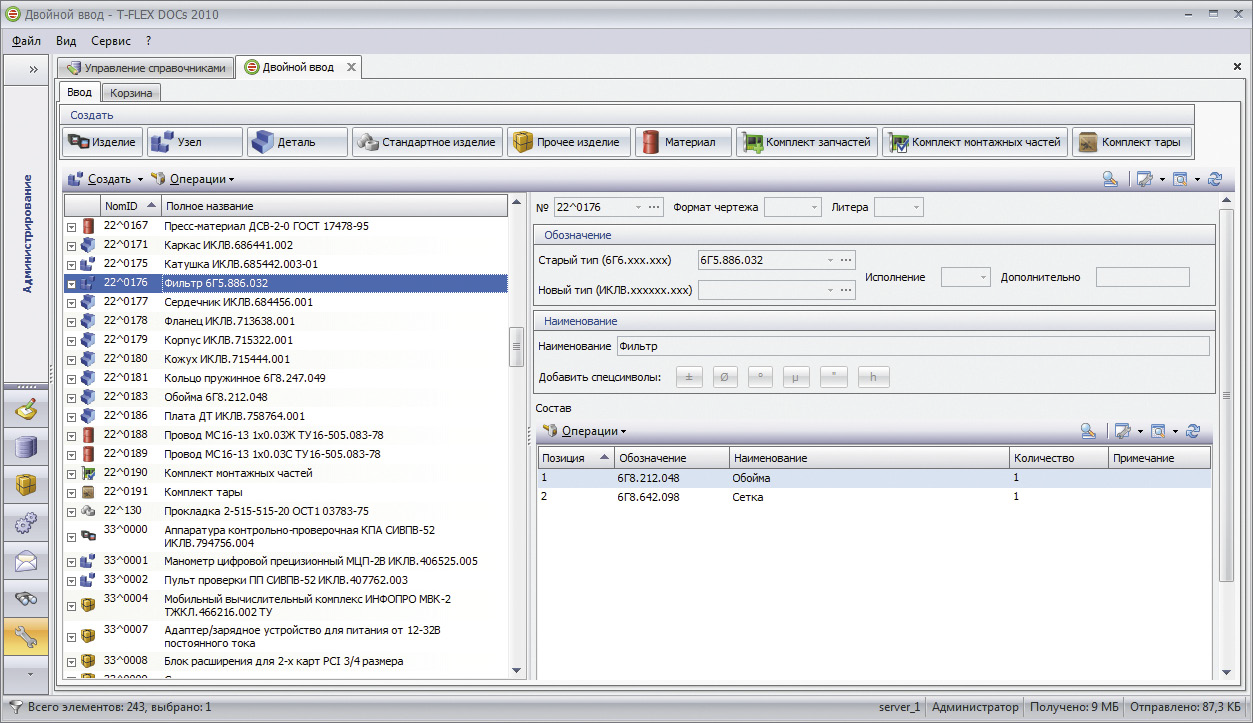Open the Операции dropdown above the Состав table

pyautogui.click(x=587, y=431)
